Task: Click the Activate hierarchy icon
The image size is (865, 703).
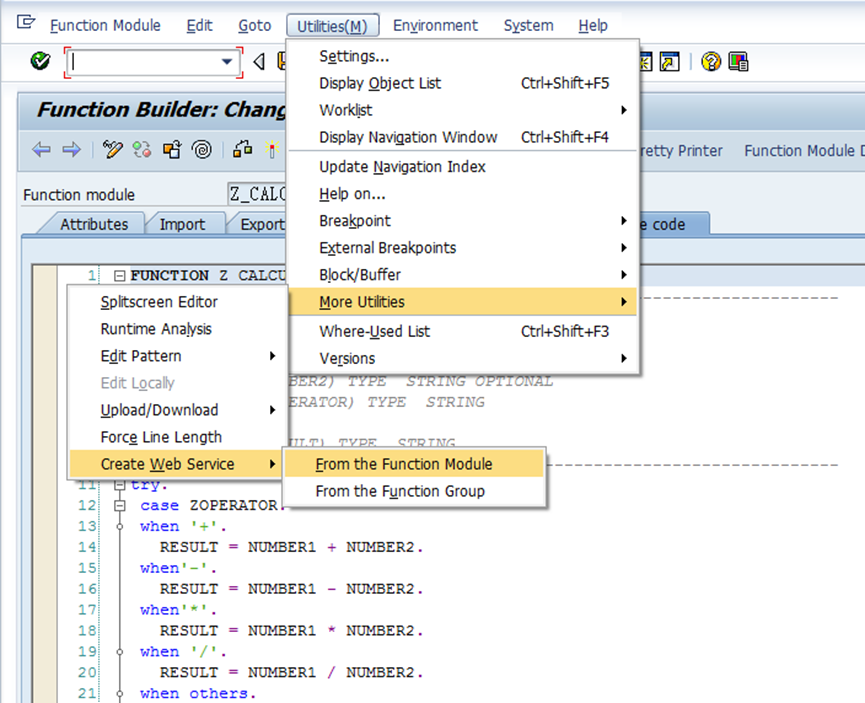Action: [x=243, y=150]
